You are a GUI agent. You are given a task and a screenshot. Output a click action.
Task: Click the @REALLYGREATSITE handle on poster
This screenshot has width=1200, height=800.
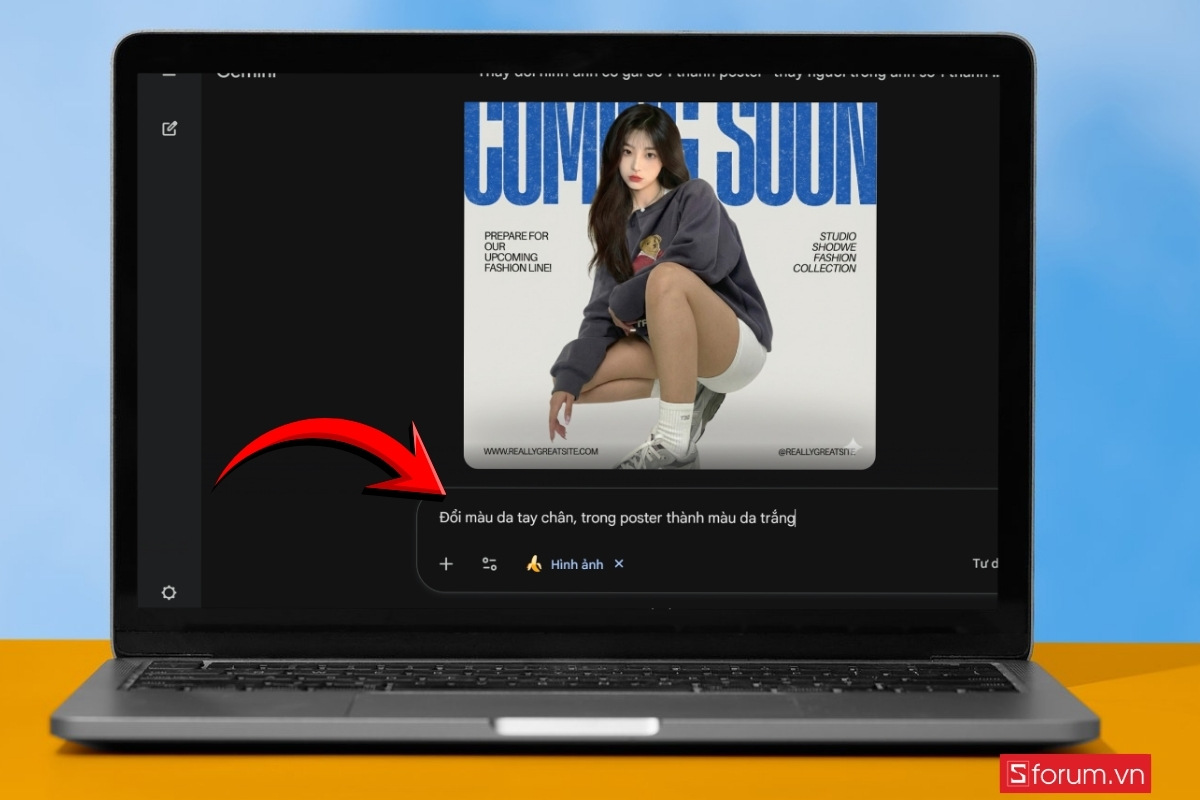coord(816,452)
